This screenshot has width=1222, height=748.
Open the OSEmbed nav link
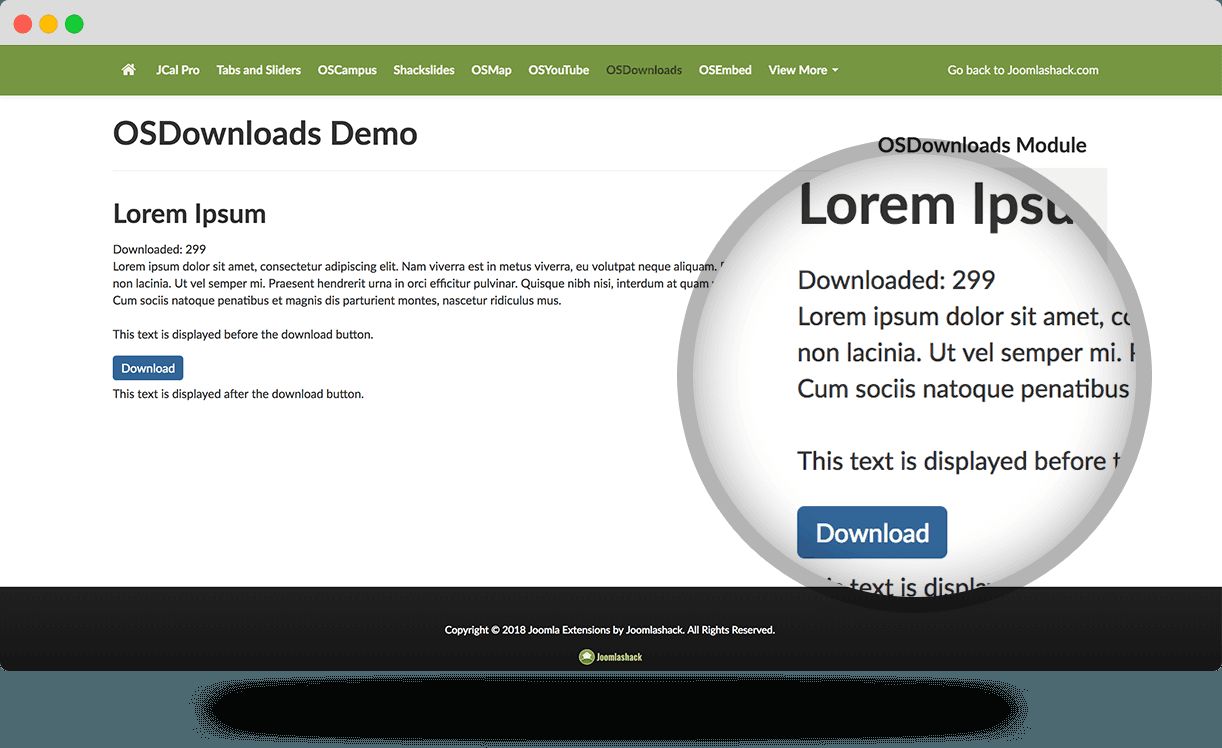(725, 70)
